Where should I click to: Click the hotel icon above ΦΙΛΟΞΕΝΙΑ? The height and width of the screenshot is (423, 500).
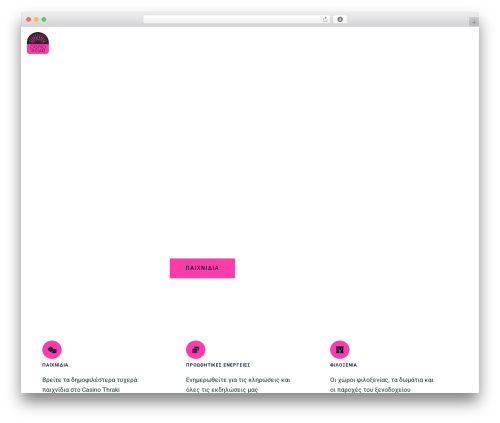coord(340,350)
